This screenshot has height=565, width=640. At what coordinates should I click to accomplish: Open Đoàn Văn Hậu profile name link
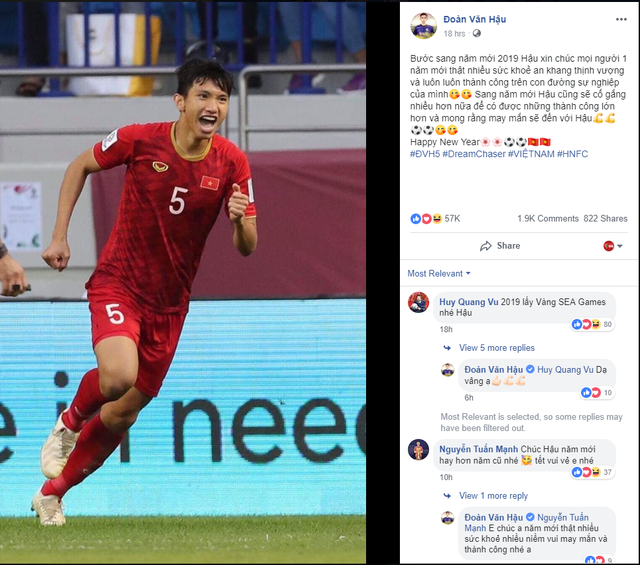(x=475, y=19)
